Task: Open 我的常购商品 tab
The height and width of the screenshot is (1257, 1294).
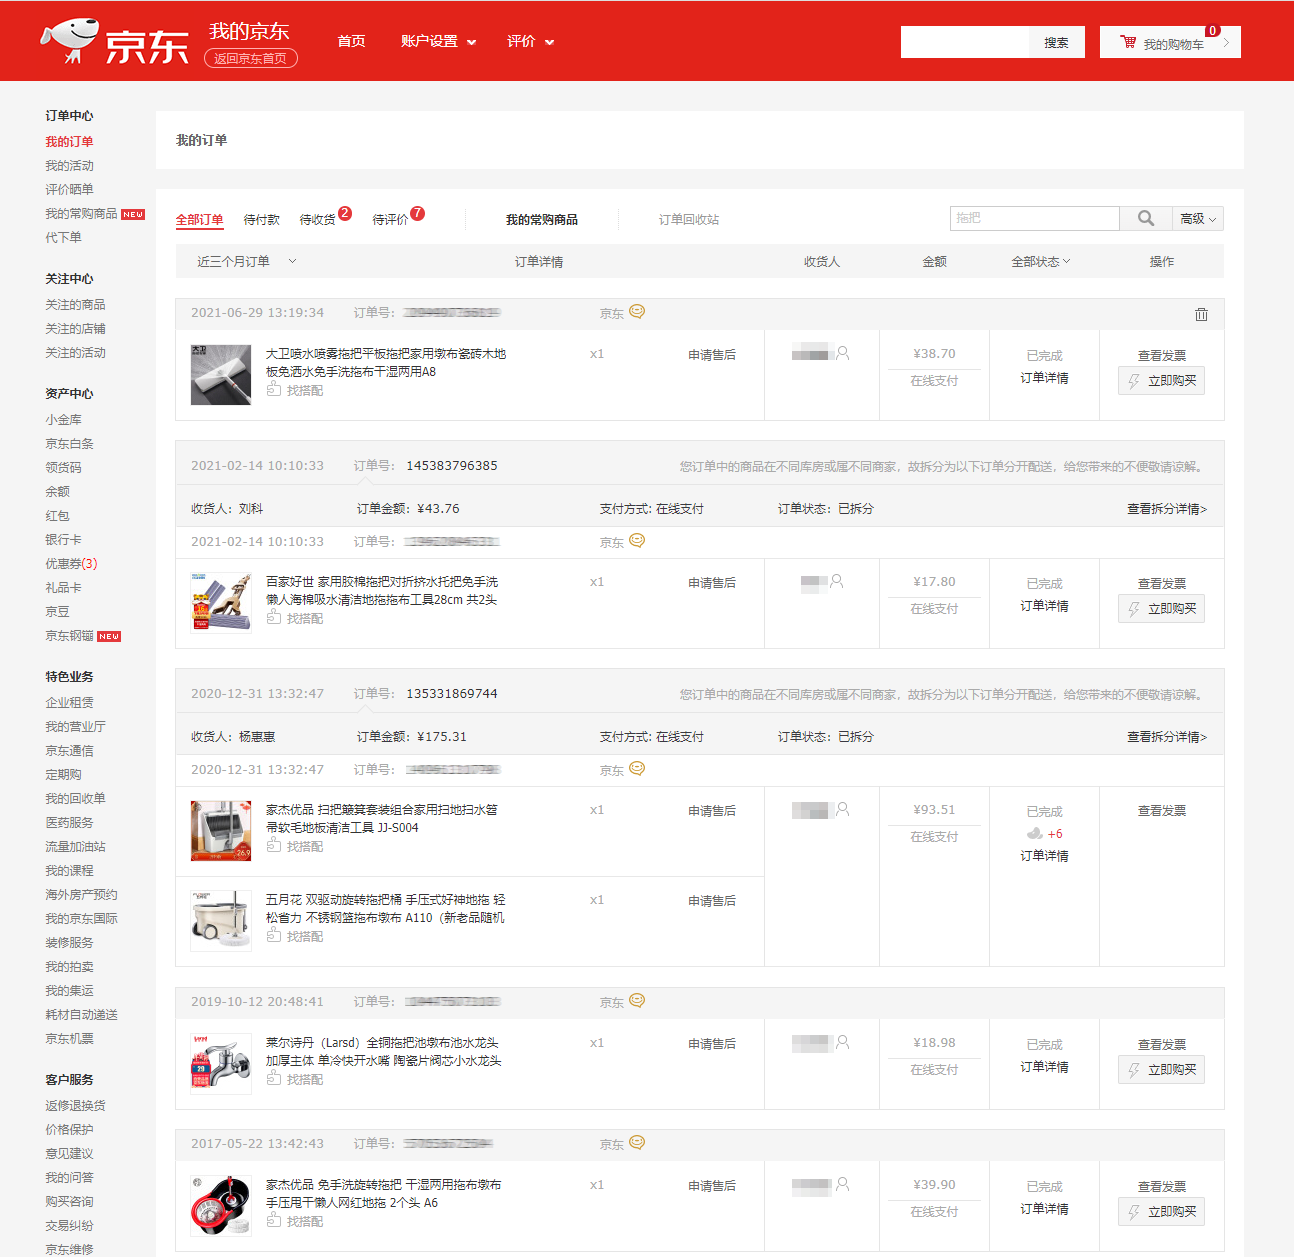Action: (541, 219)
